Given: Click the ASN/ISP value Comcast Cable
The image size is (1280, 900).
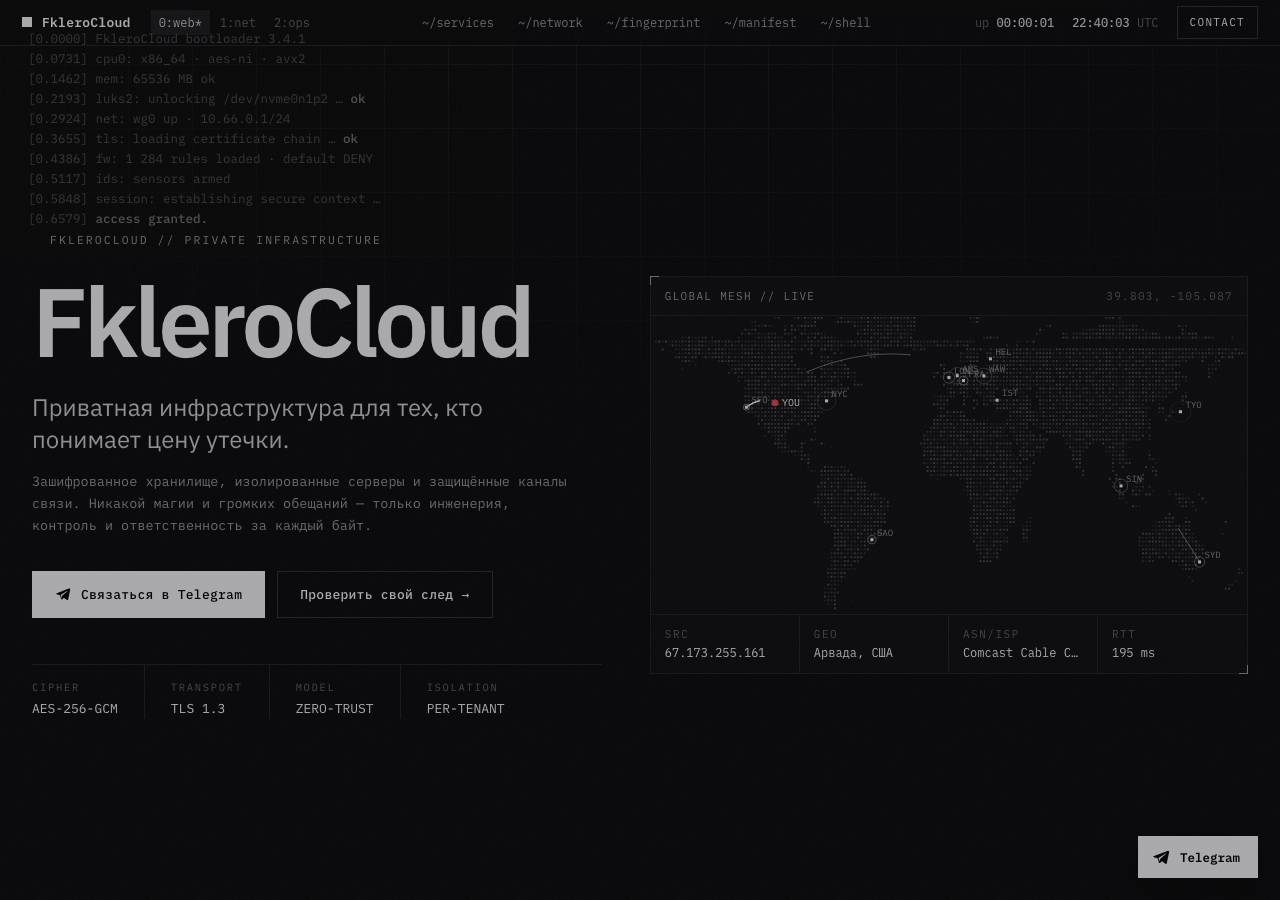Looking at the screenshot, I should pyautogui.click(x=1021, y=653).
